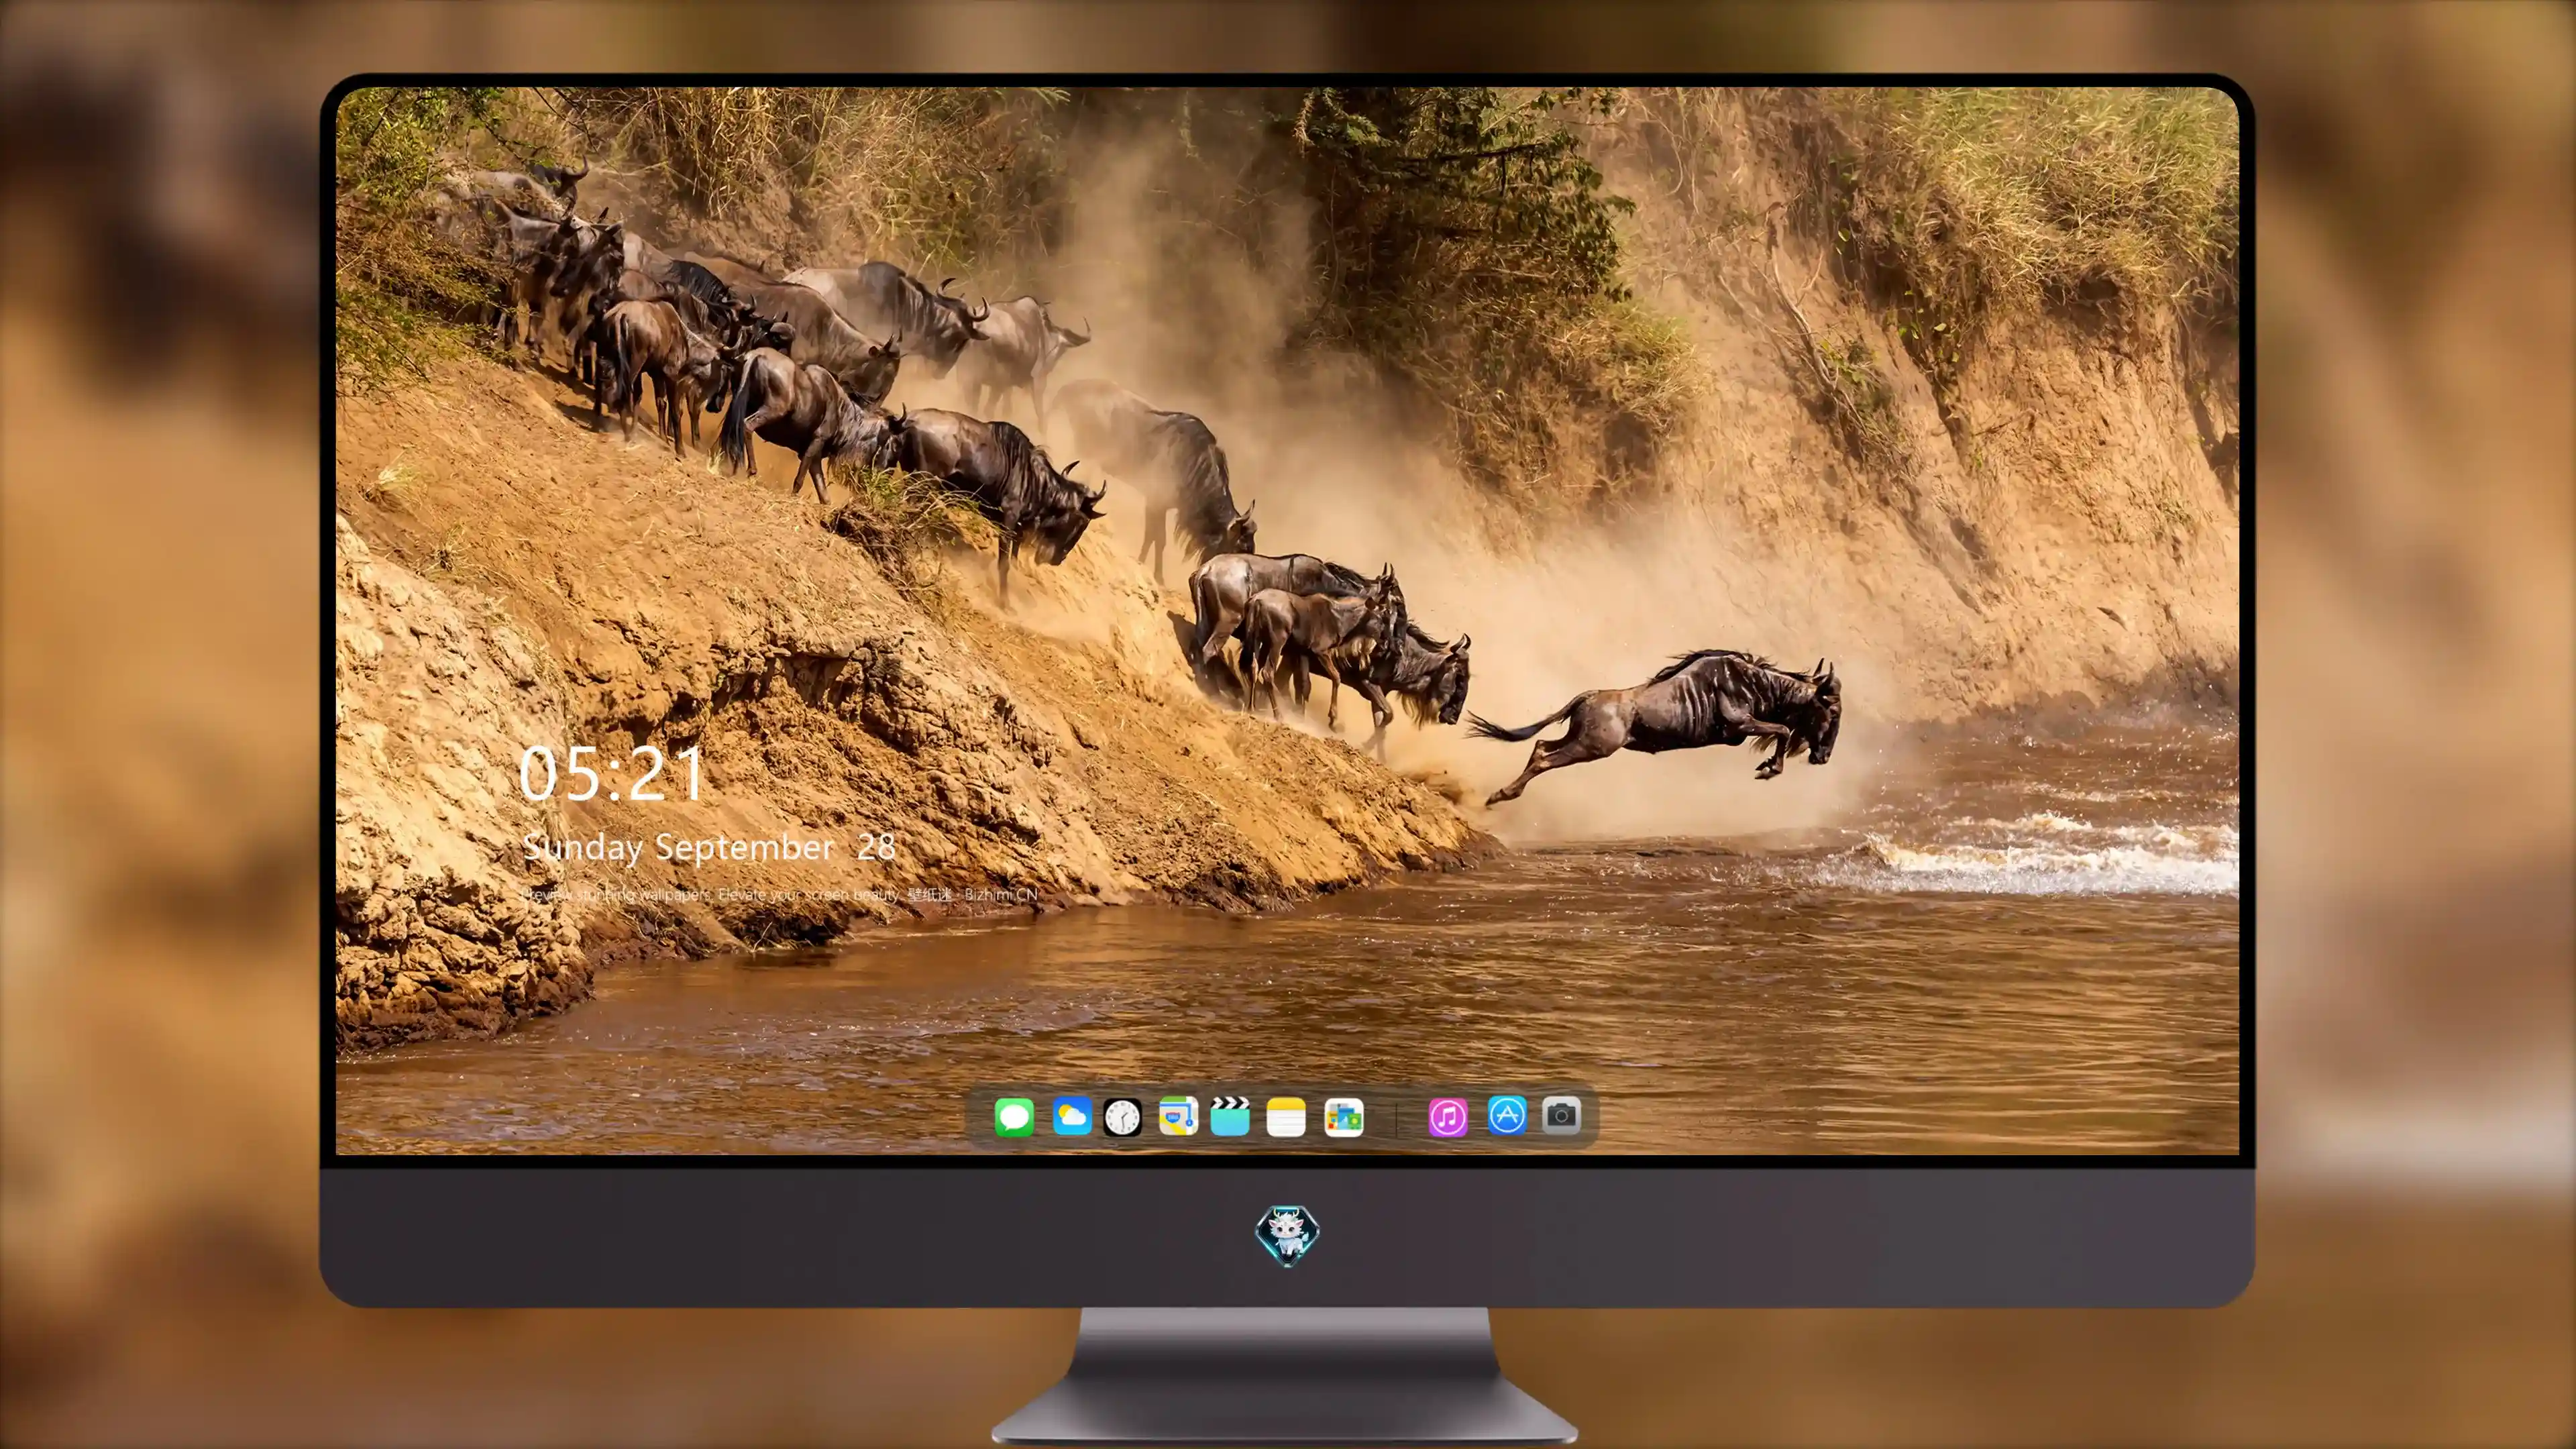This screenshot has width=2576, height=1449.
Task: Launch the iTunes music app
Action: 1448,1117
